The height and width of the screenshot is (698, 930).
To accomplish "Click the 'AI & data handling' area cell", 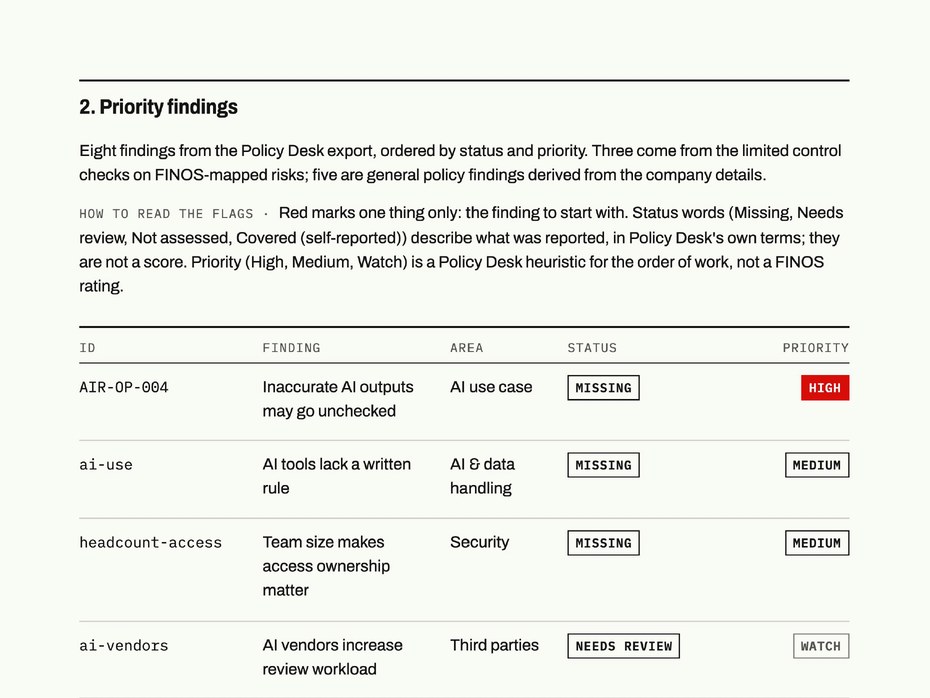I will click(482, 476).
